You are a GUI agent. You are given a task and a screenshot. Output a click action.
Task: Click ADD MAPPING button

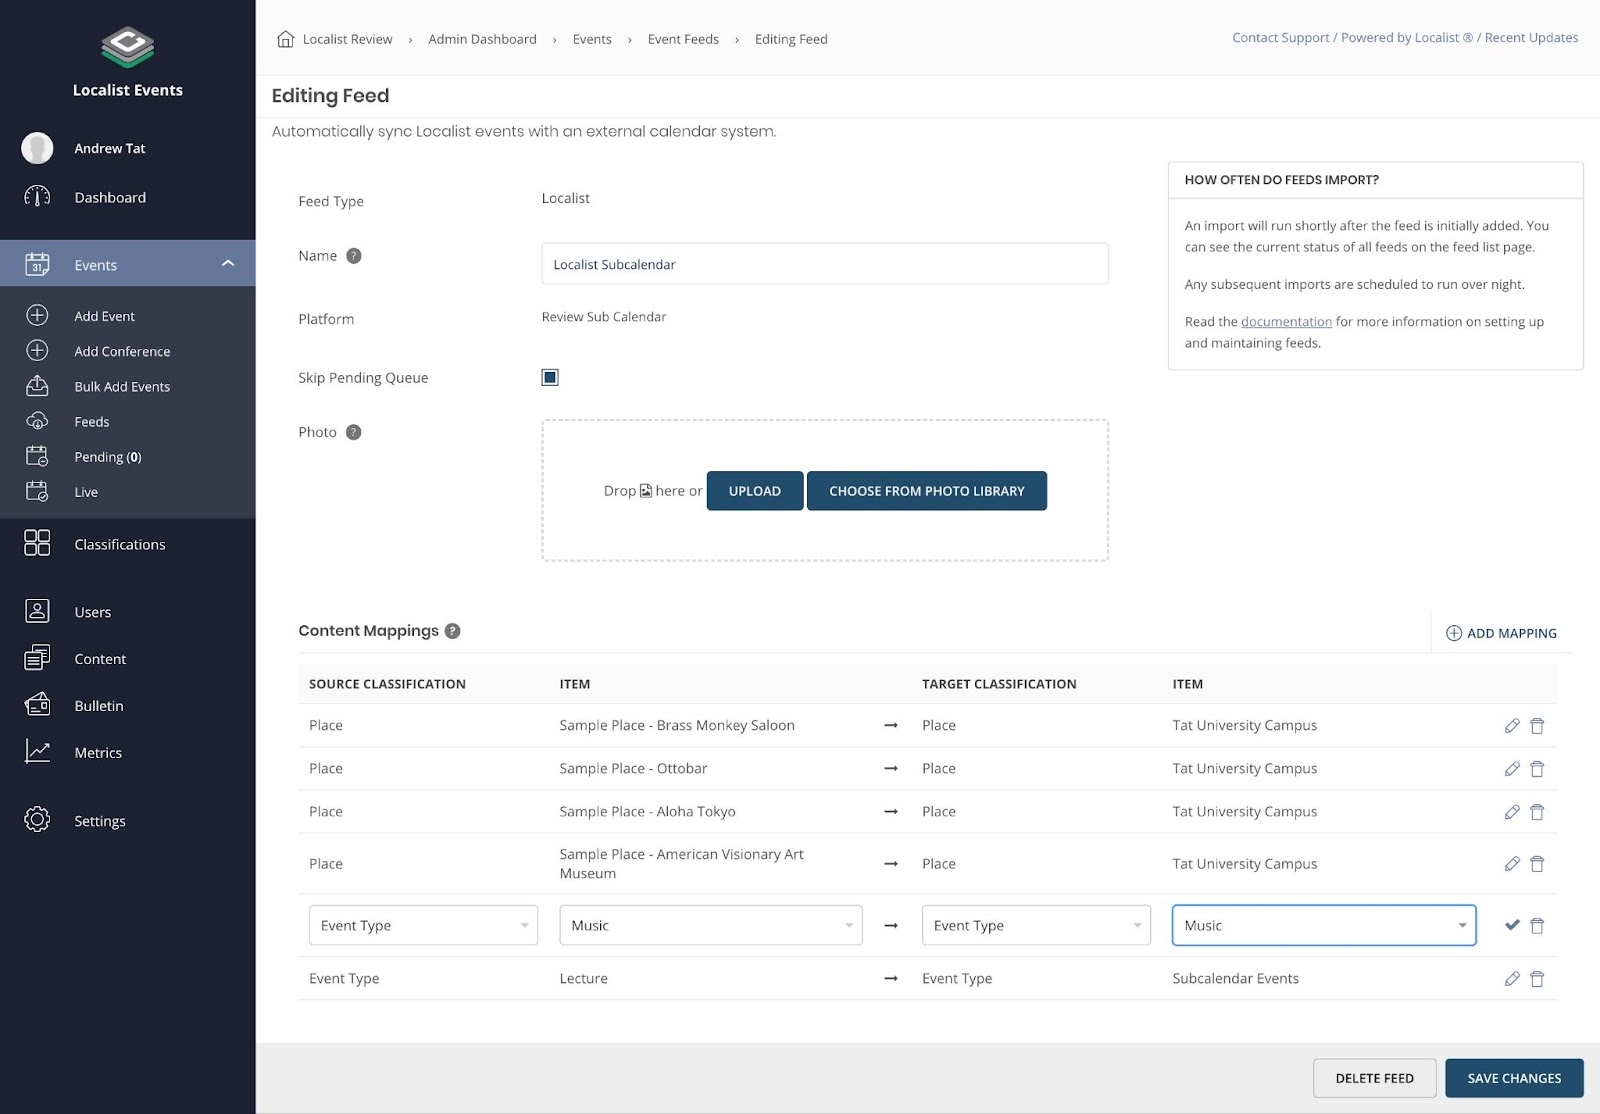pos(1502,633)
